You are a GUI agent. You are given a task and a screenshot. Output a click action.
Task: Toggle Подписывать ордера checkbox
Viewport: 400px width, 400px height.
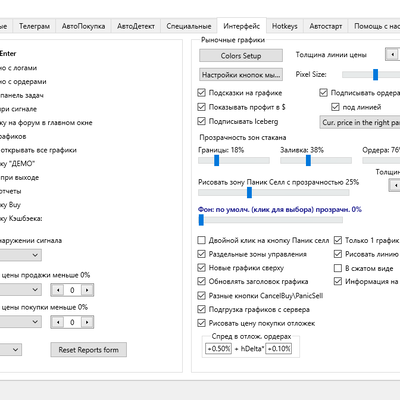(x=323, y=93)
